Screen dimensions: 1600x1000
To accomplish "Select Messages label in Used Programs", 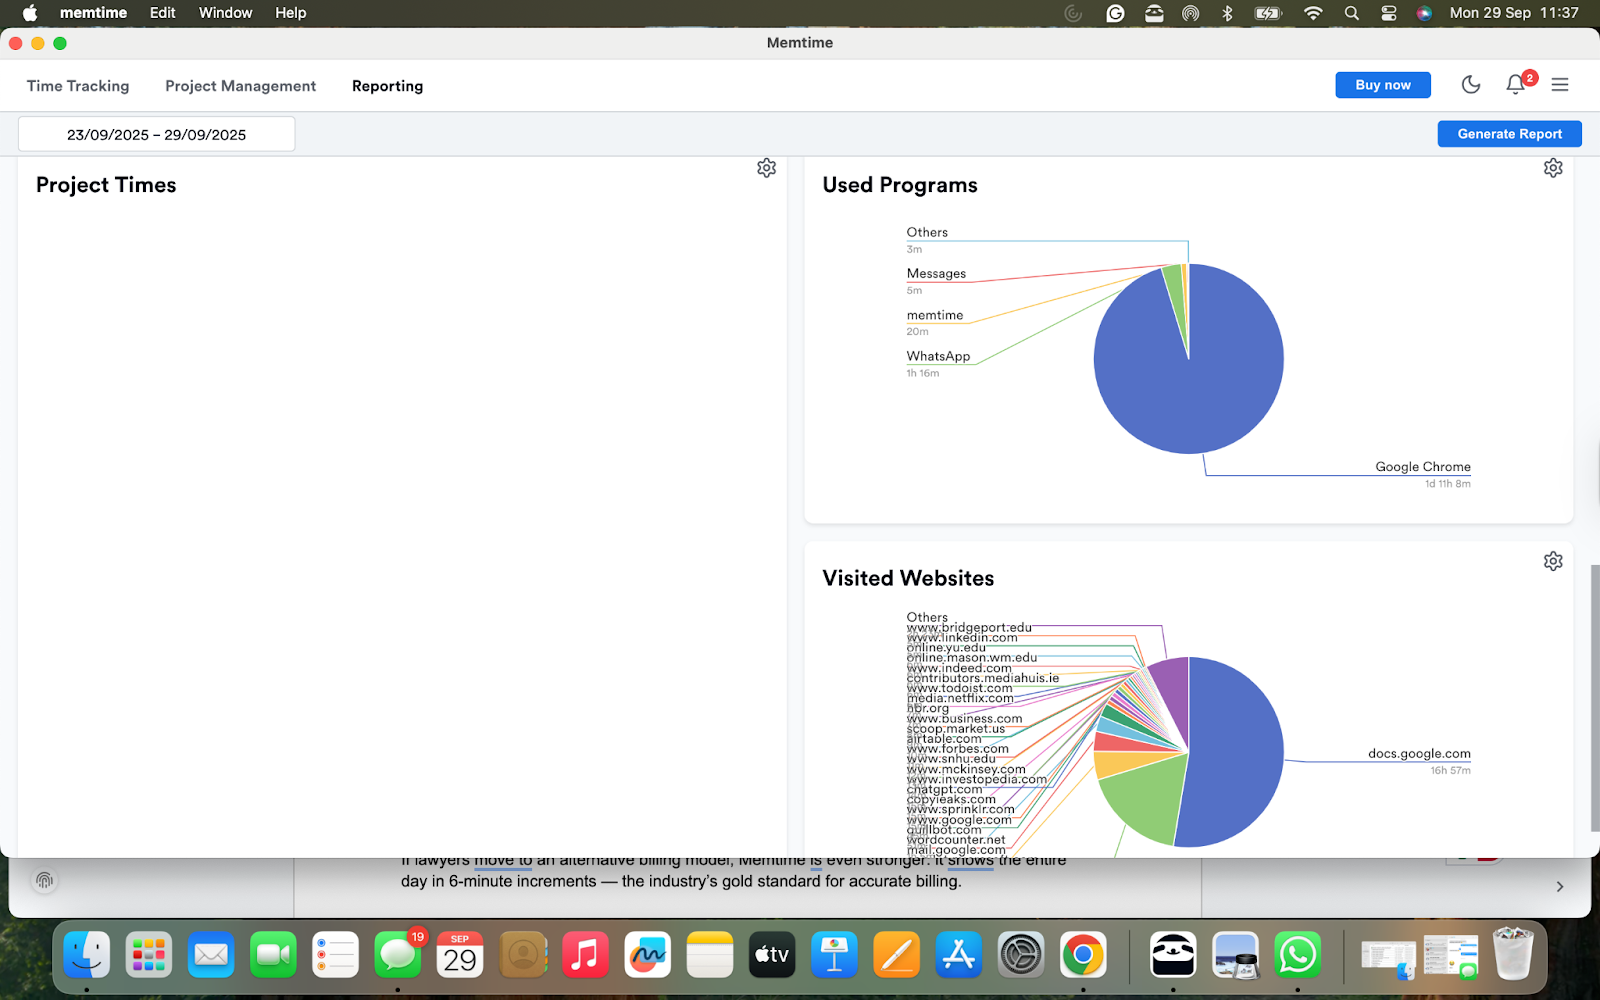I will (x=936, y=273).
